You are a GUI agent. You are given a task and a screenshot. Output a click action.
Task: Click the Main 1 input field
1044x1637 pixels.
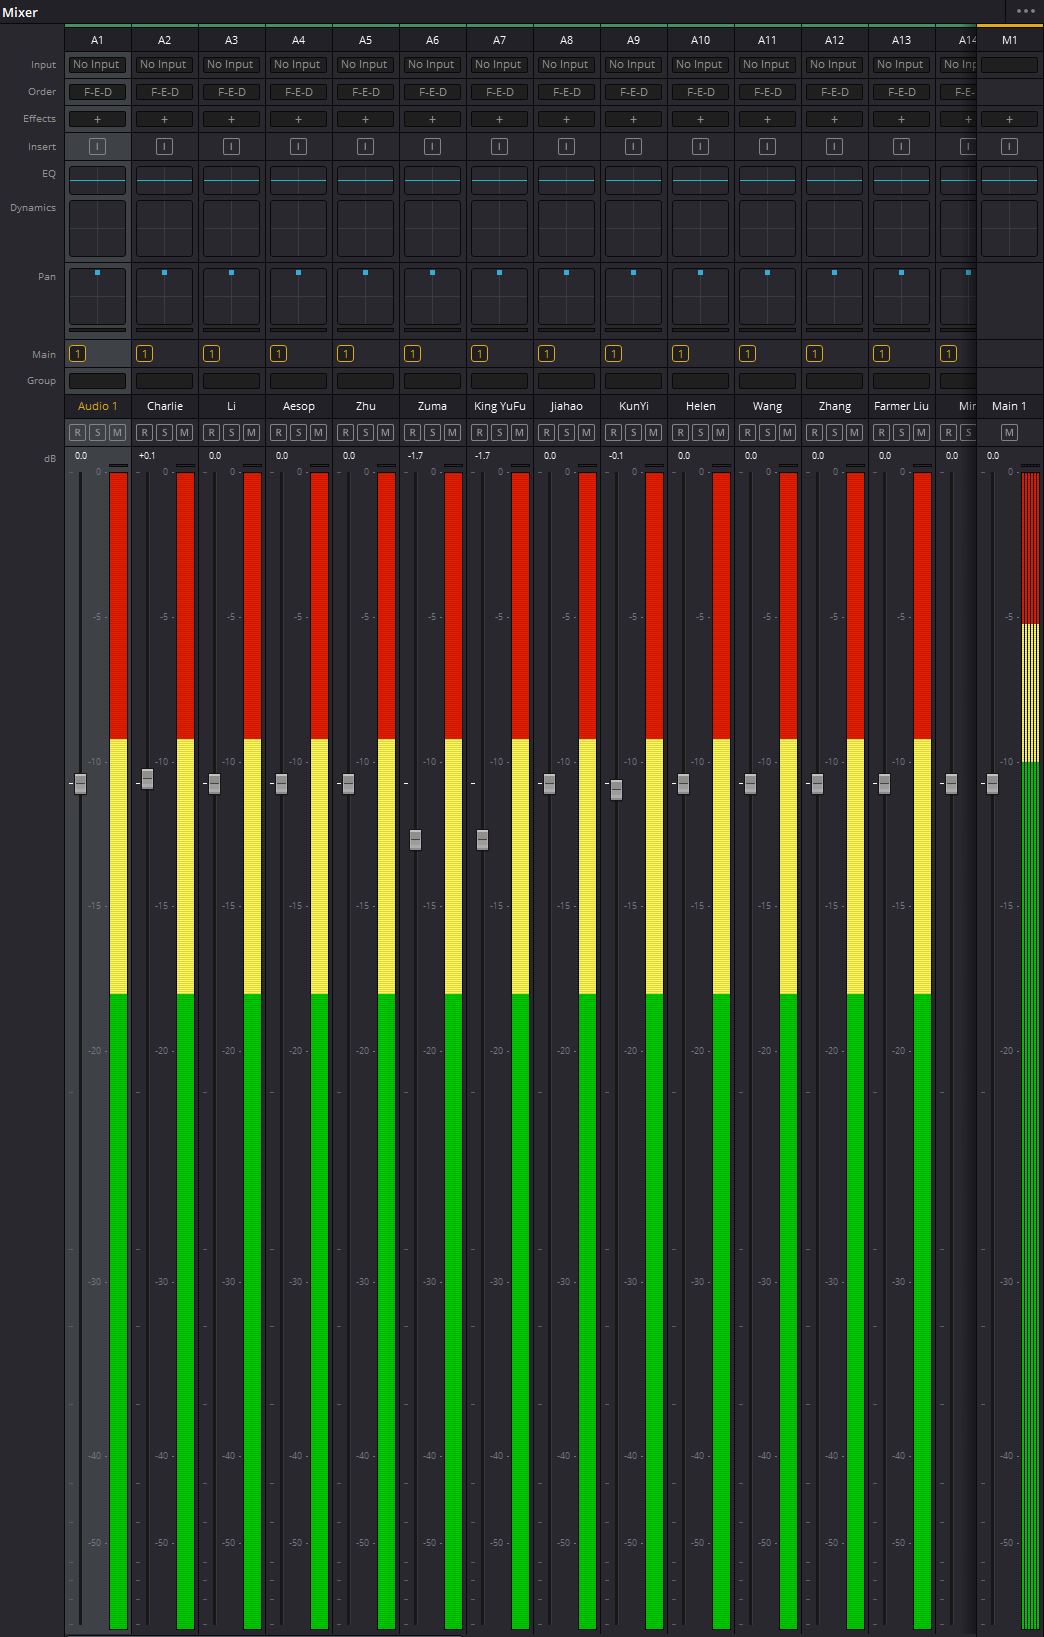tap(1009, 64)
